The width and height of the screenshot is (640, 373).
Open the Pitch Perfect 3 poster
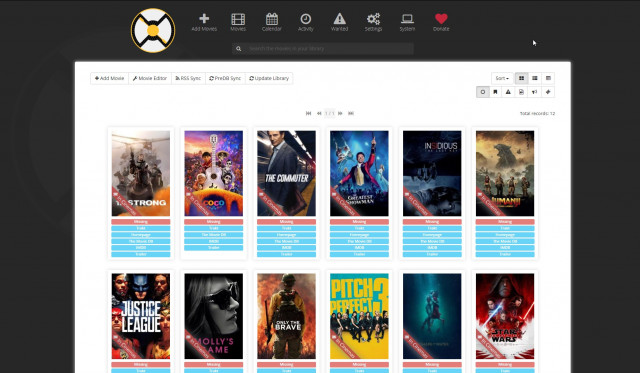(x=359, y=316)
